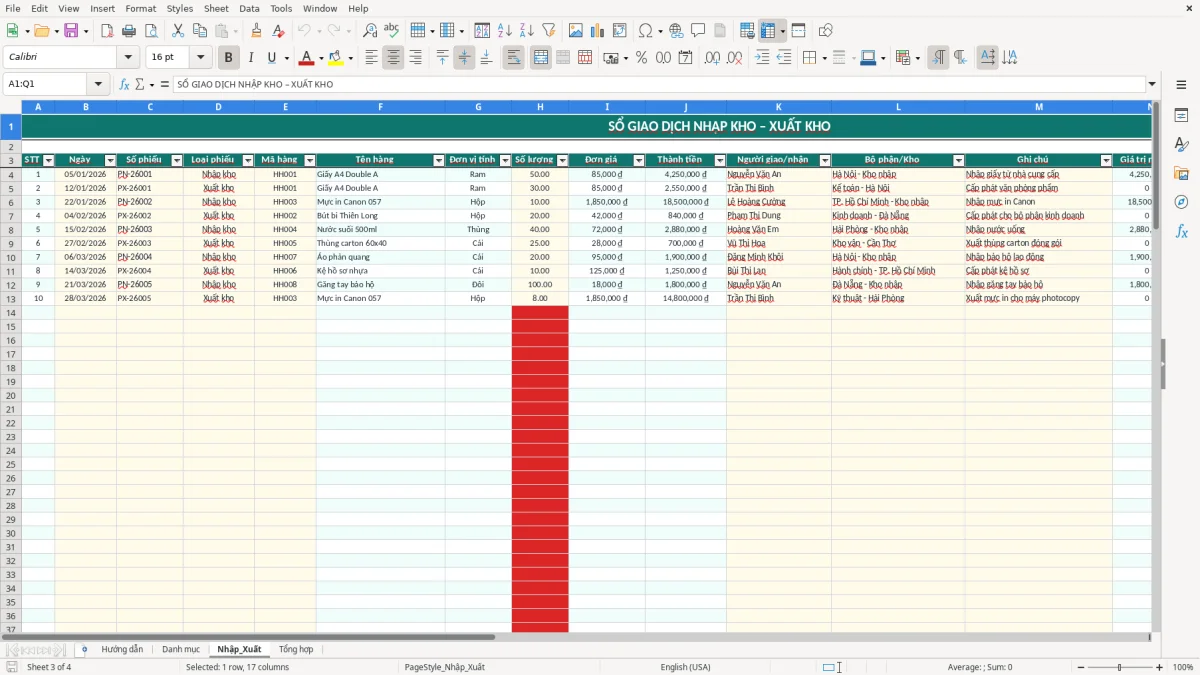Screen dimensions: 1200x675
Task: Zoom in with the plus button
Action: 1160,667
